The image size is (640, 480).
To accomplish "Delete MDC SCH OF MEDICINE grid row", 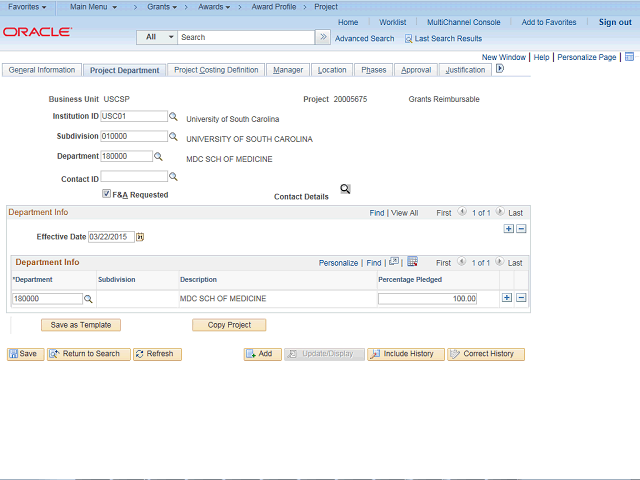I will 521,298.
